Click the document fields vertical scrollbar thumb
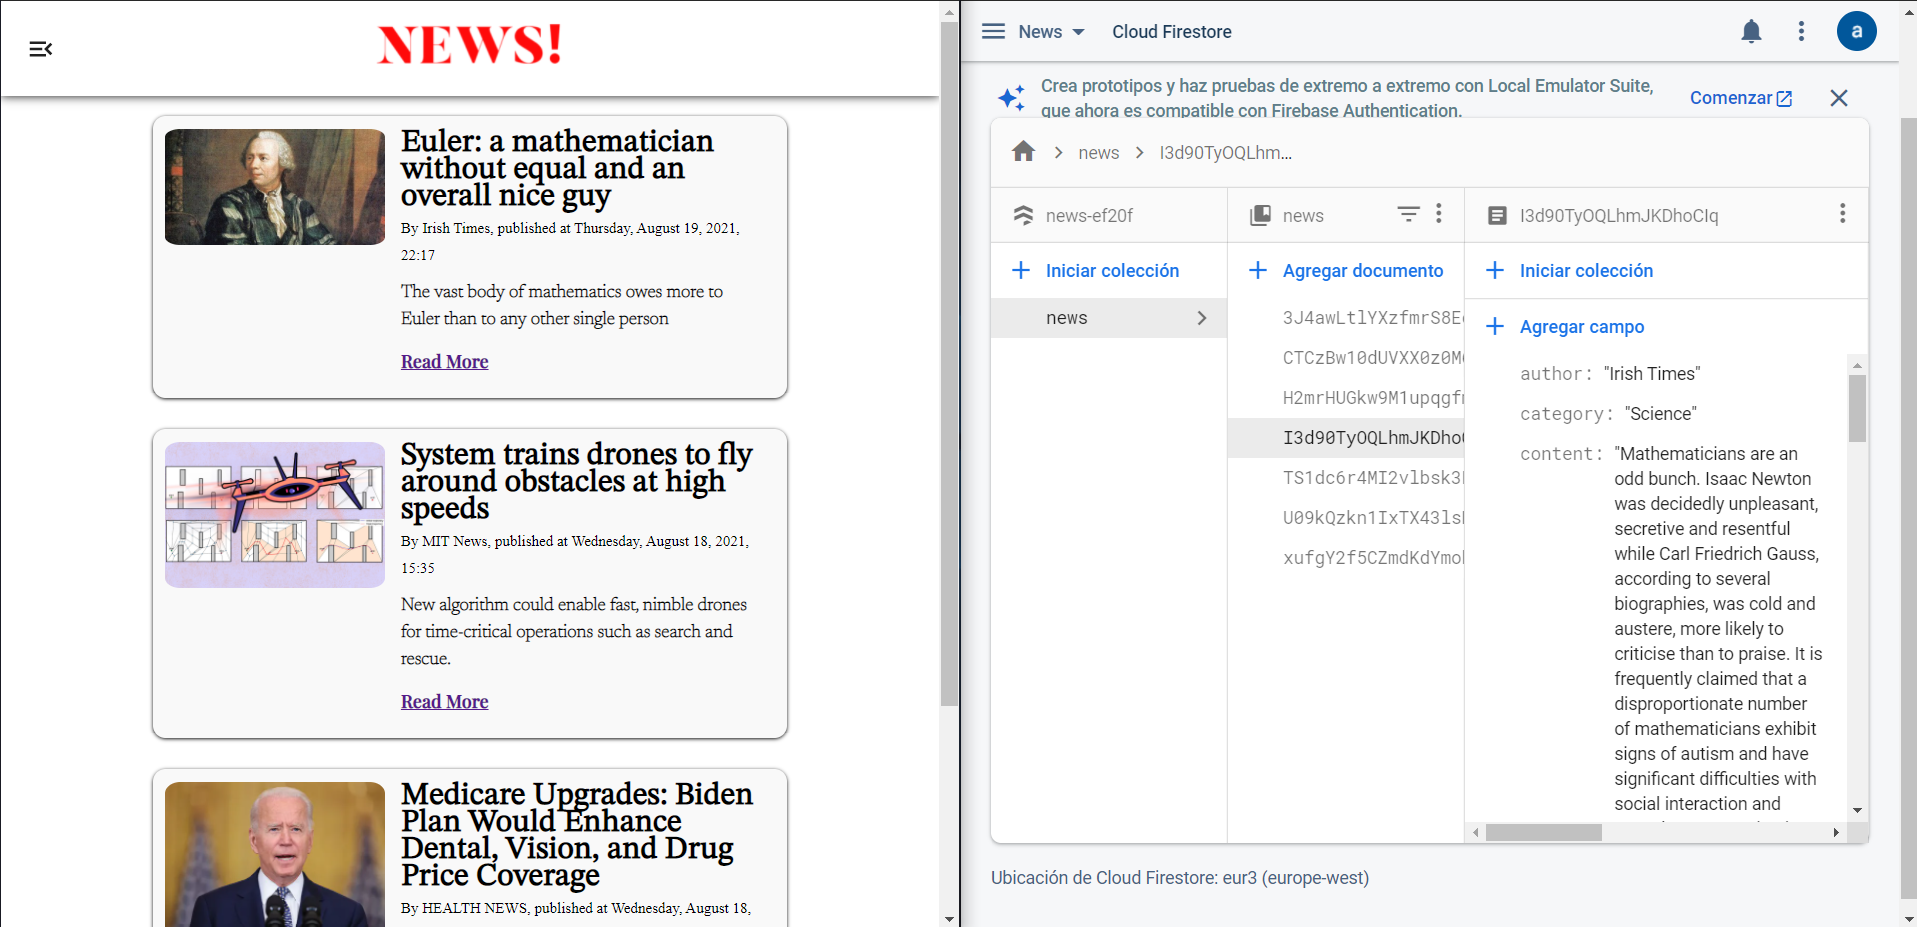The height and width of the screenshot is (927, 1917). pos(1857,408)
